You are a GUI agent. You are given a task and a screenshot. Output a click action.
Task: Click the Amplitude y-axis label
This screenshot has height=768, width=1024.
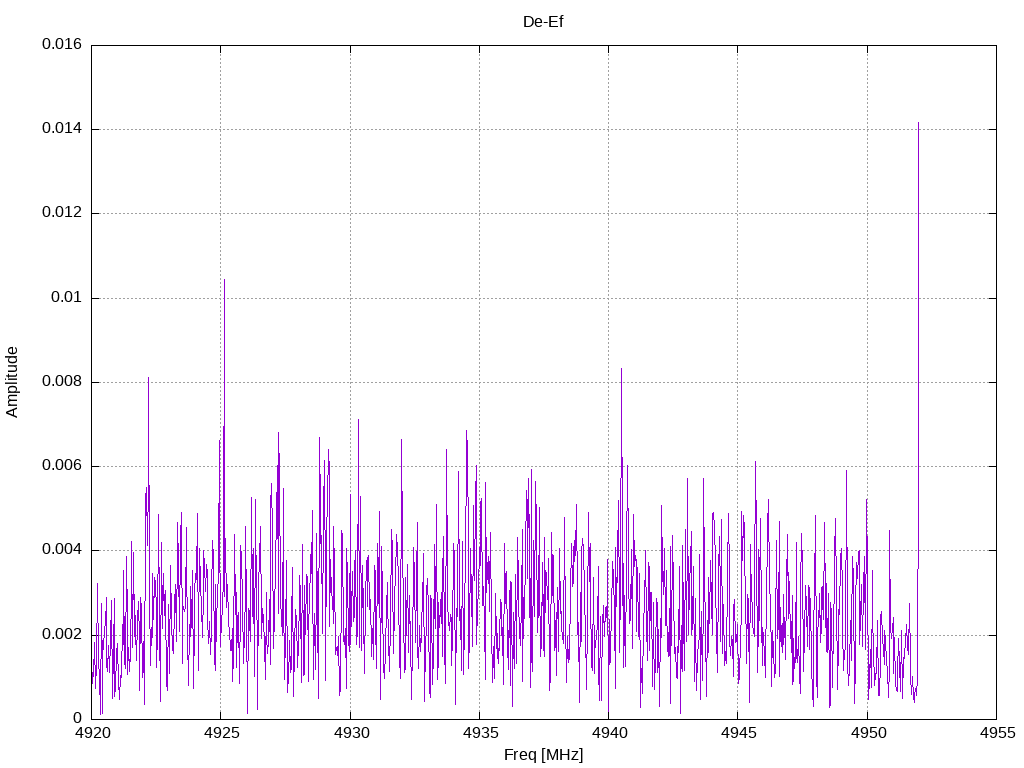(12, 382)
